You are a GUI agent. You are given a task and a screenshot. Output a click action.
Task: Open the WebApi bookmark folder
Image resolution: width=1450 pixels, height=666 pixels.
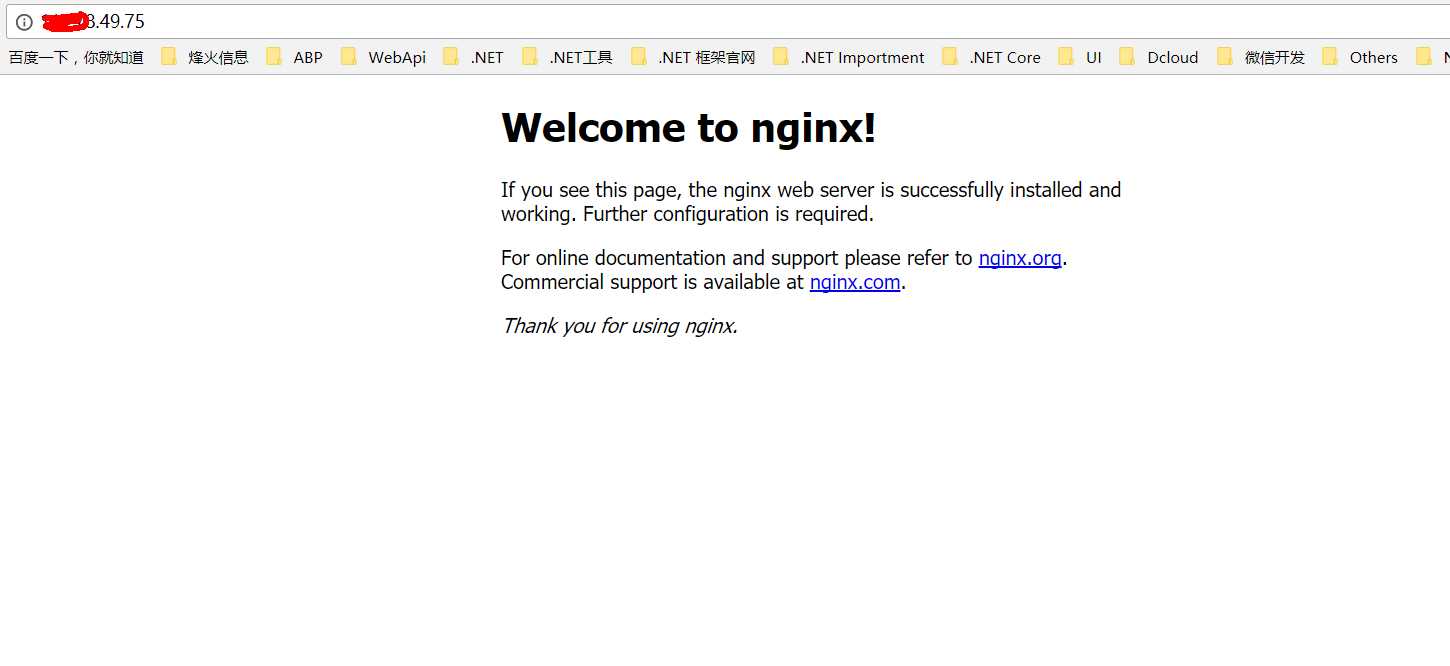point(384,58)
